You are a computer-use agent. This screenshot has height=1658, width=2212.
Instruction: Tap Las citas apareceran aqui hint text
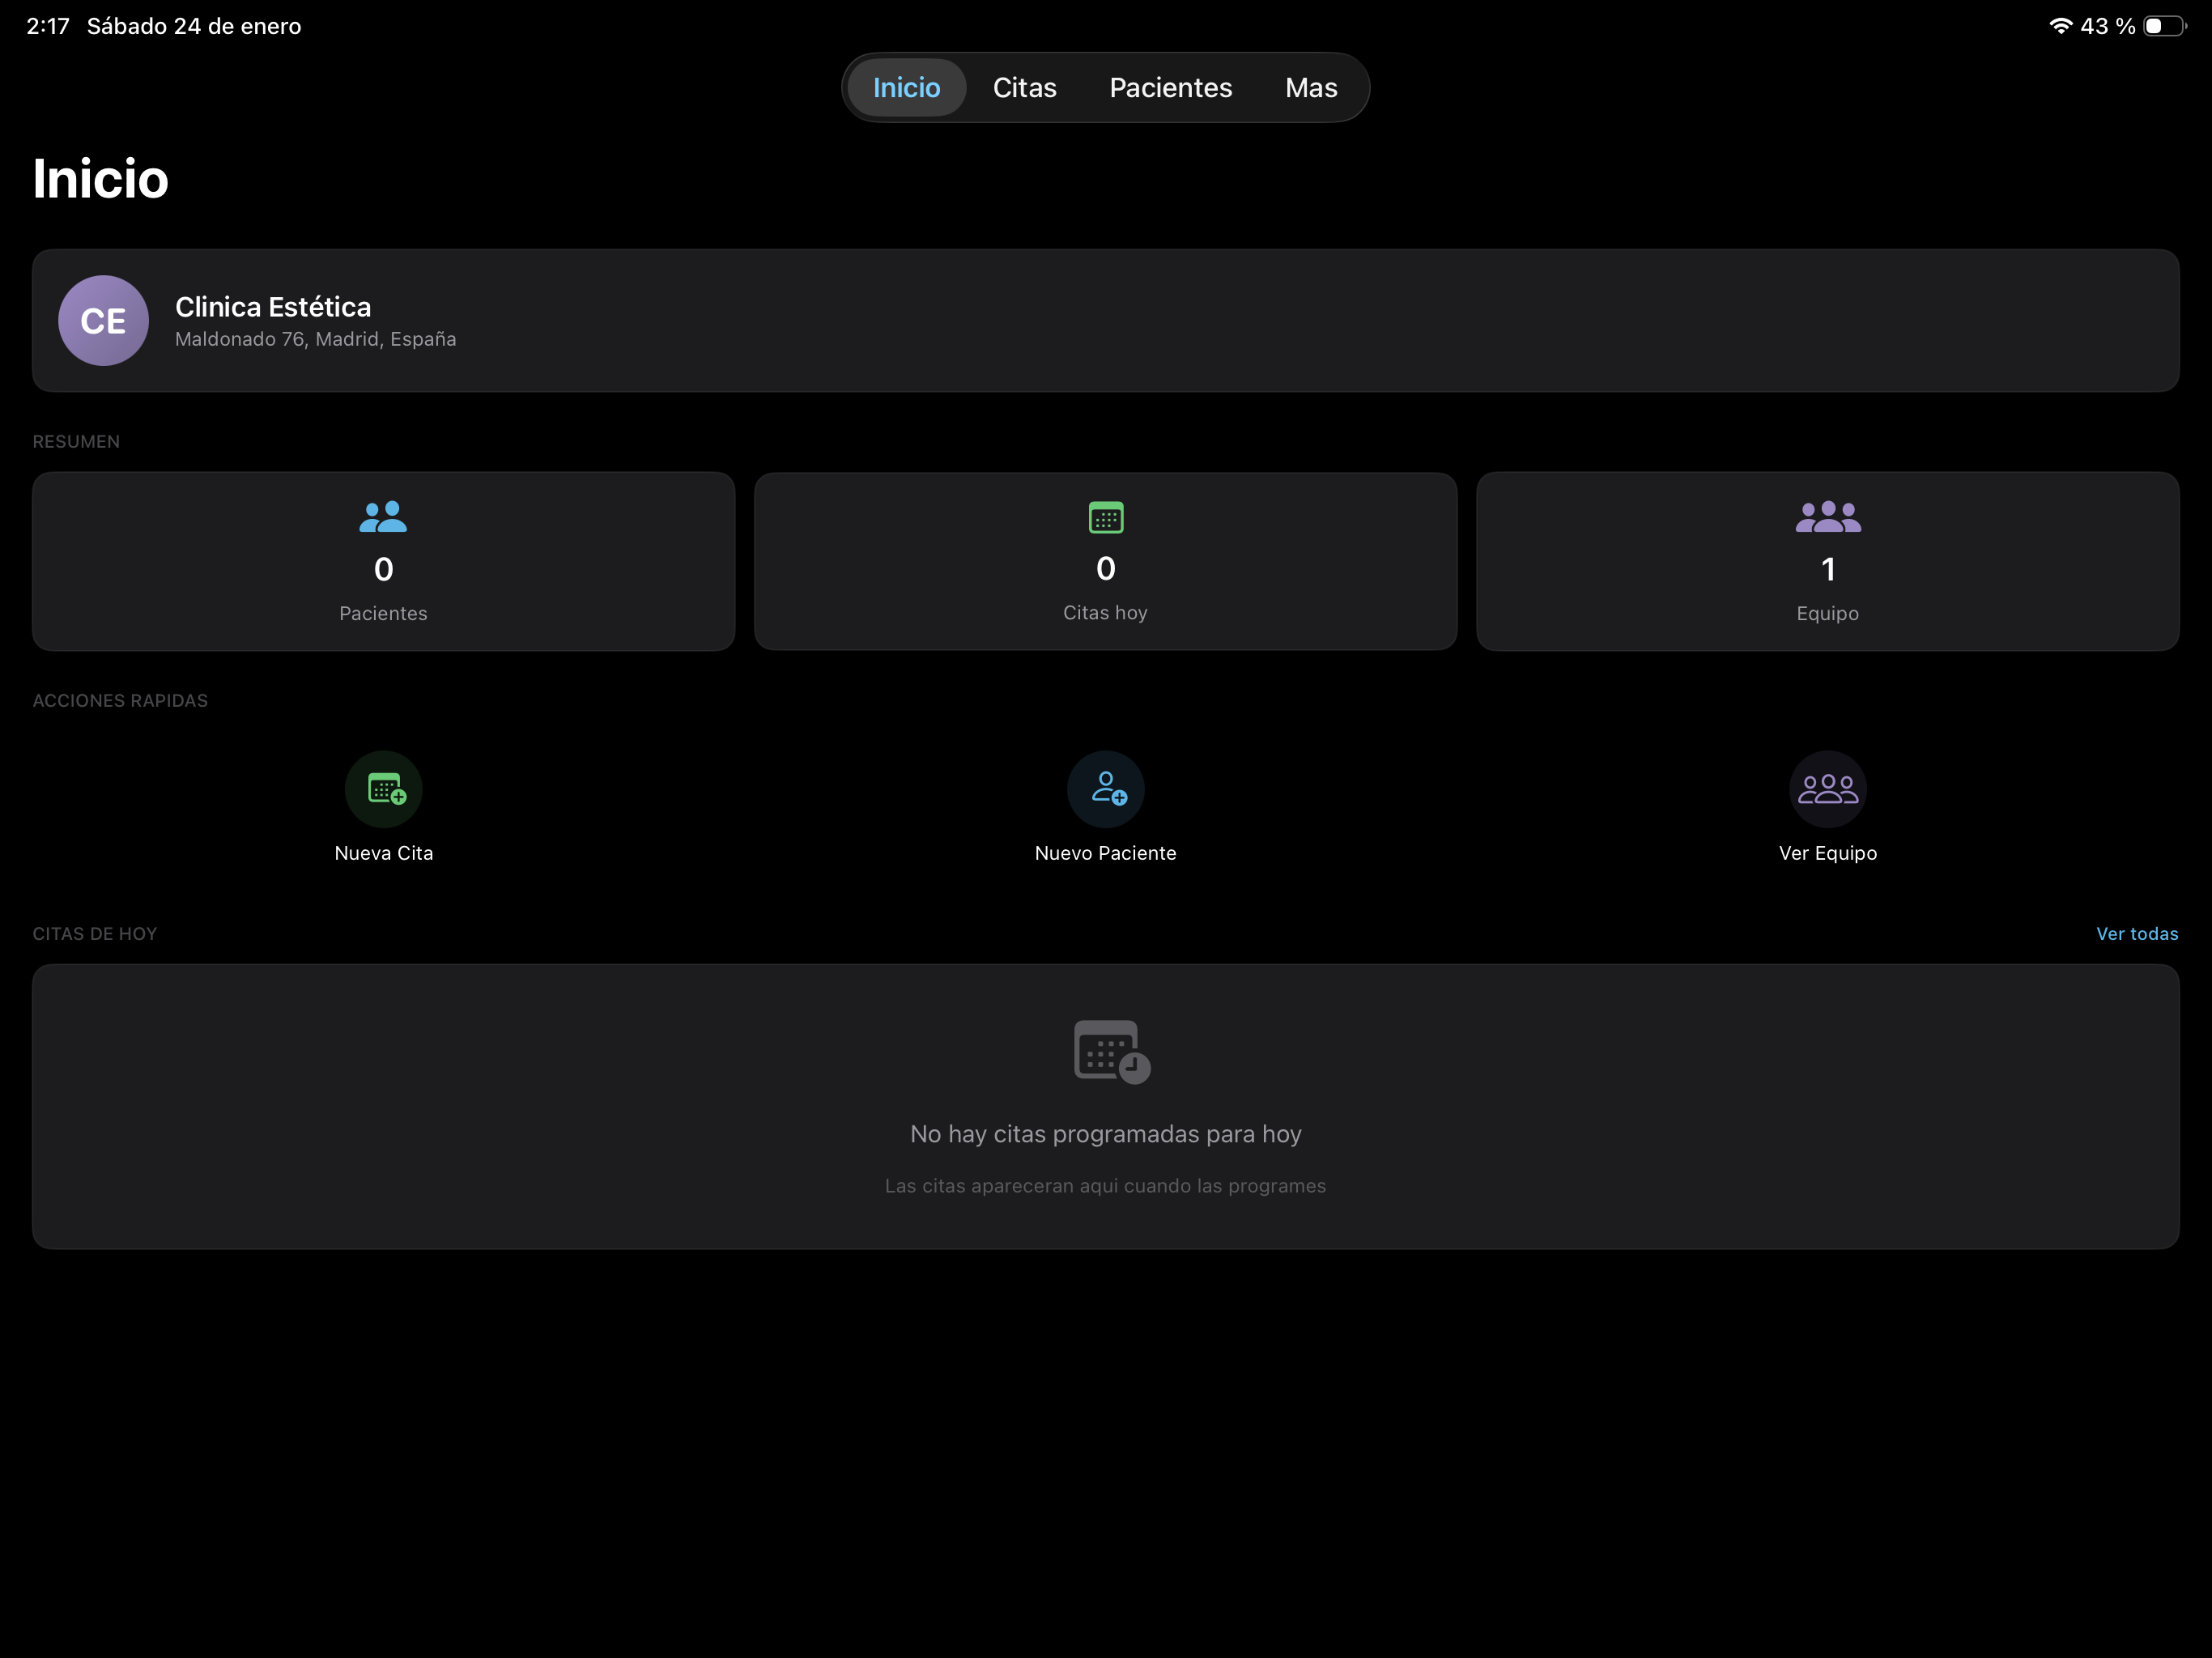tap(1105, 1186)
